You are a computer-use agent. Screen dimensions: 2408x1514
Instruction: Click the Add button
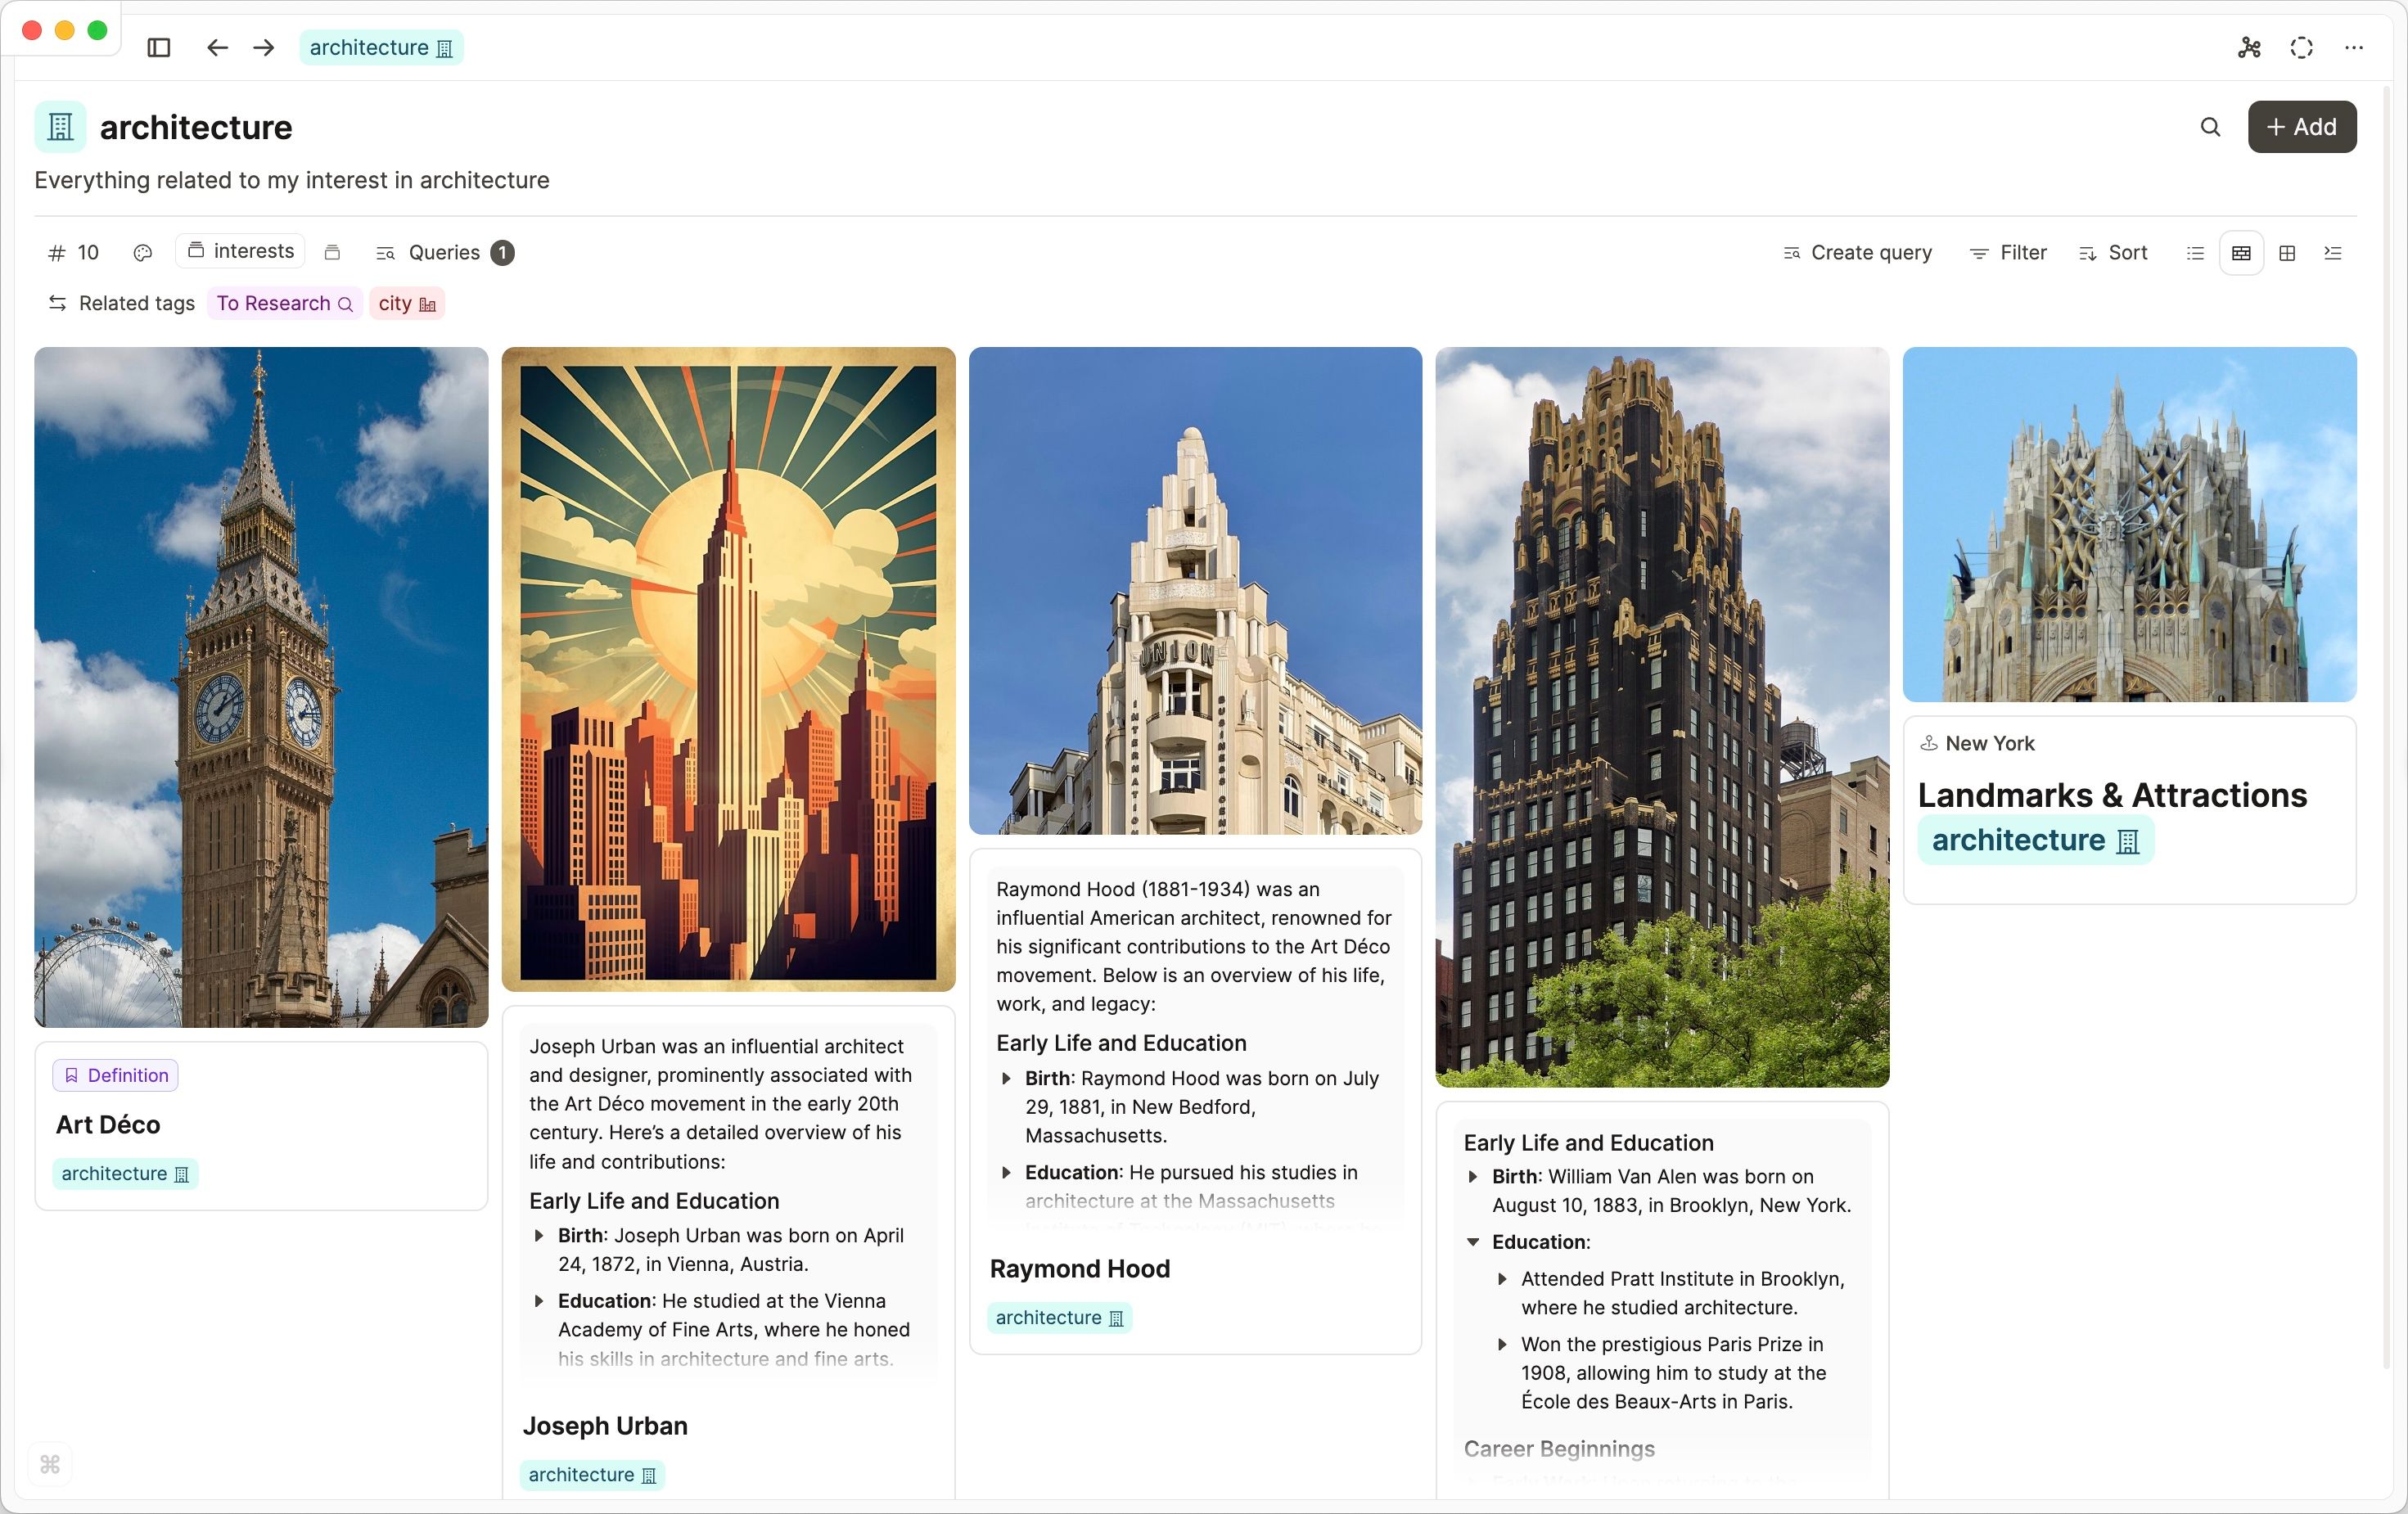pos(2301,127)
